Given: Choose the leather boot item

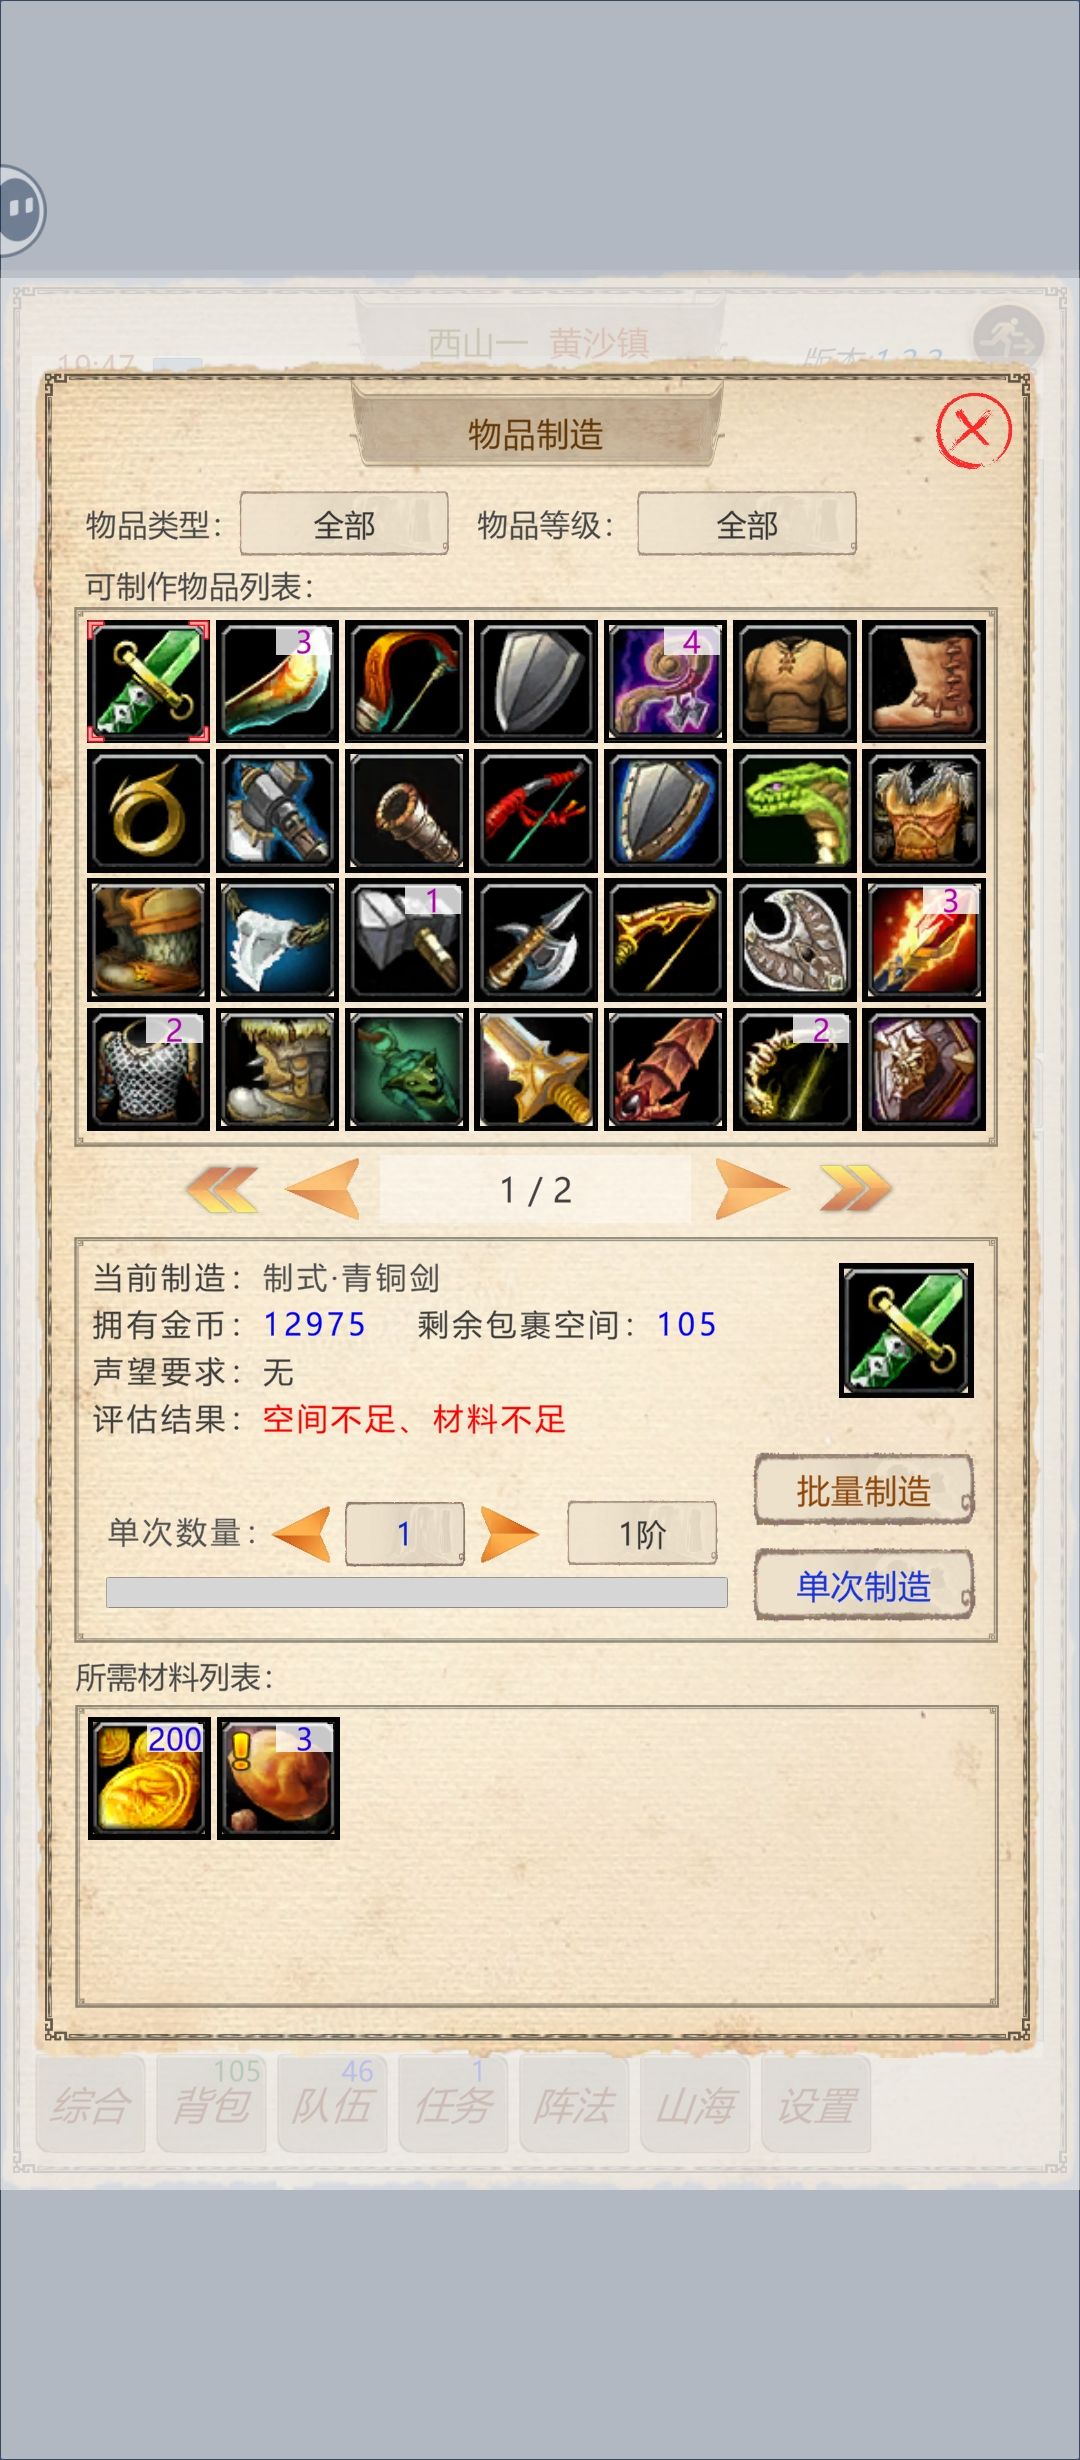Looking at the screenshot, I should (924, 681).
